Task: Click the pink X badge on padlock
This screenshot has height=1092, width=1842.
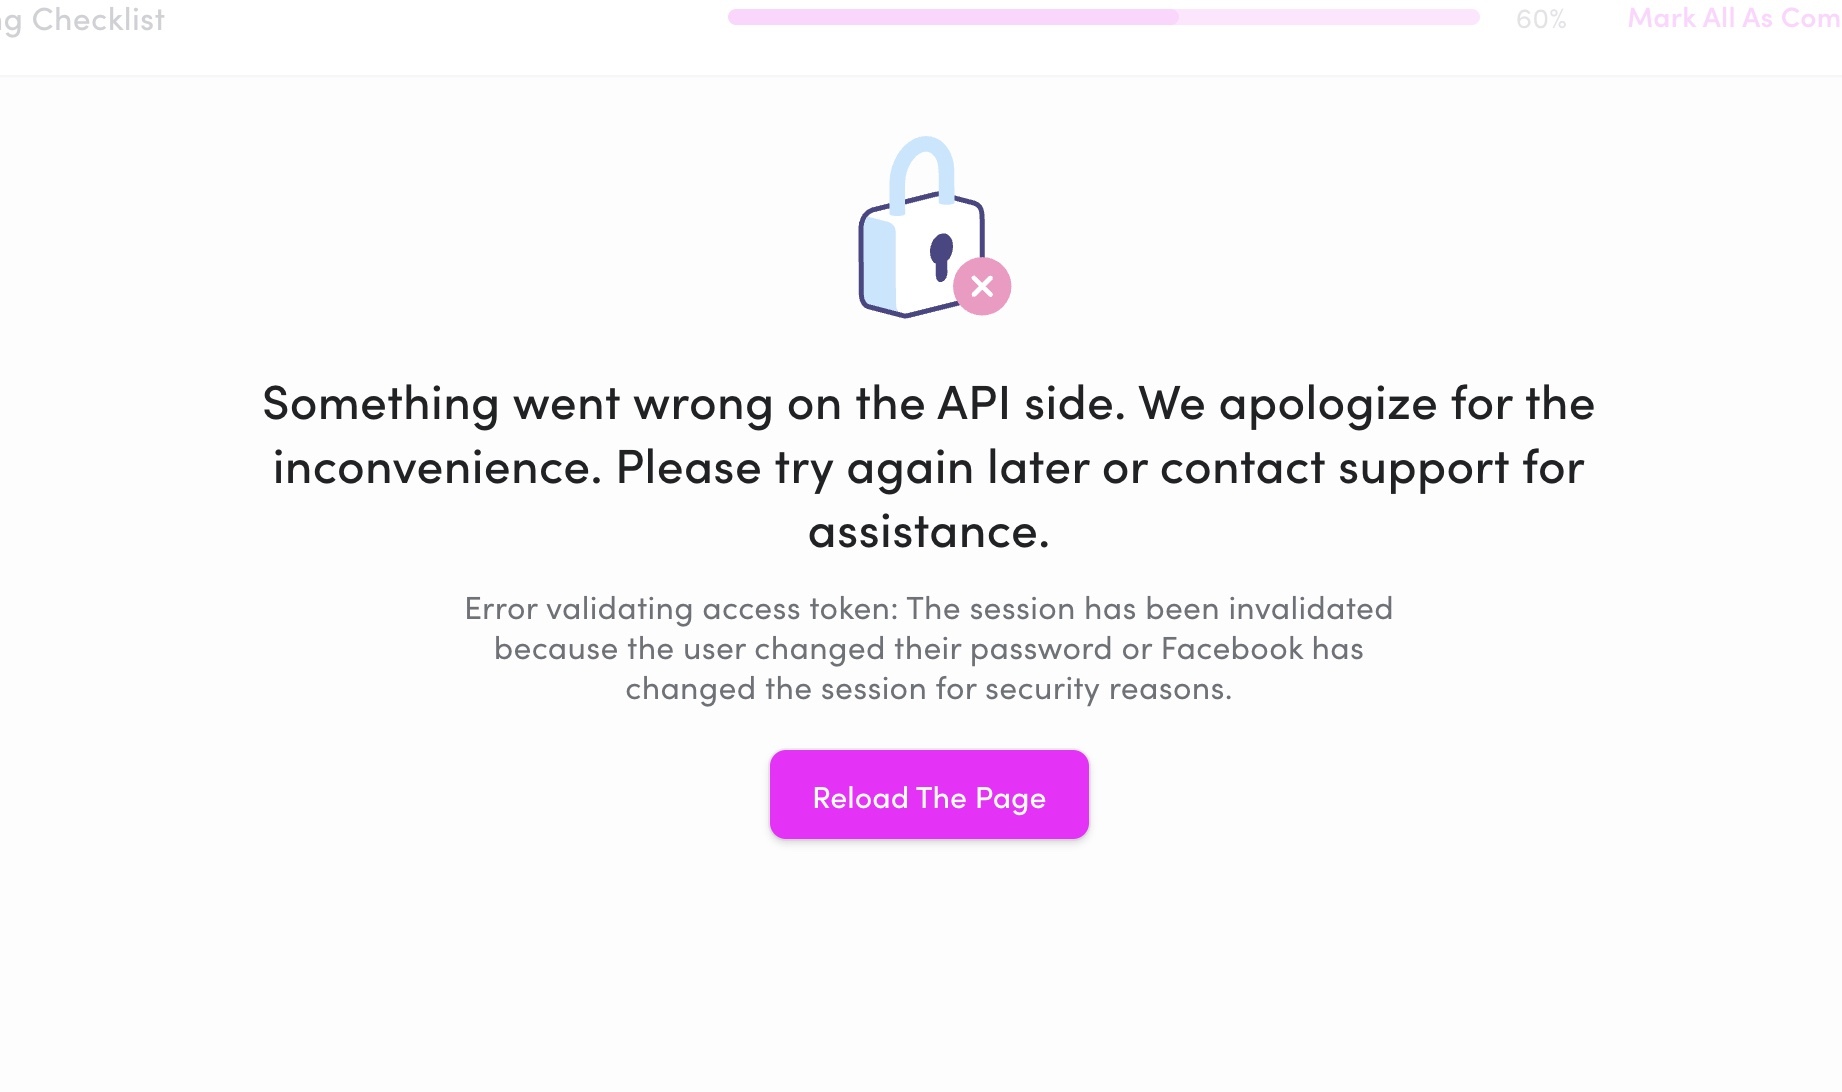Action: [x=982, y=286]
